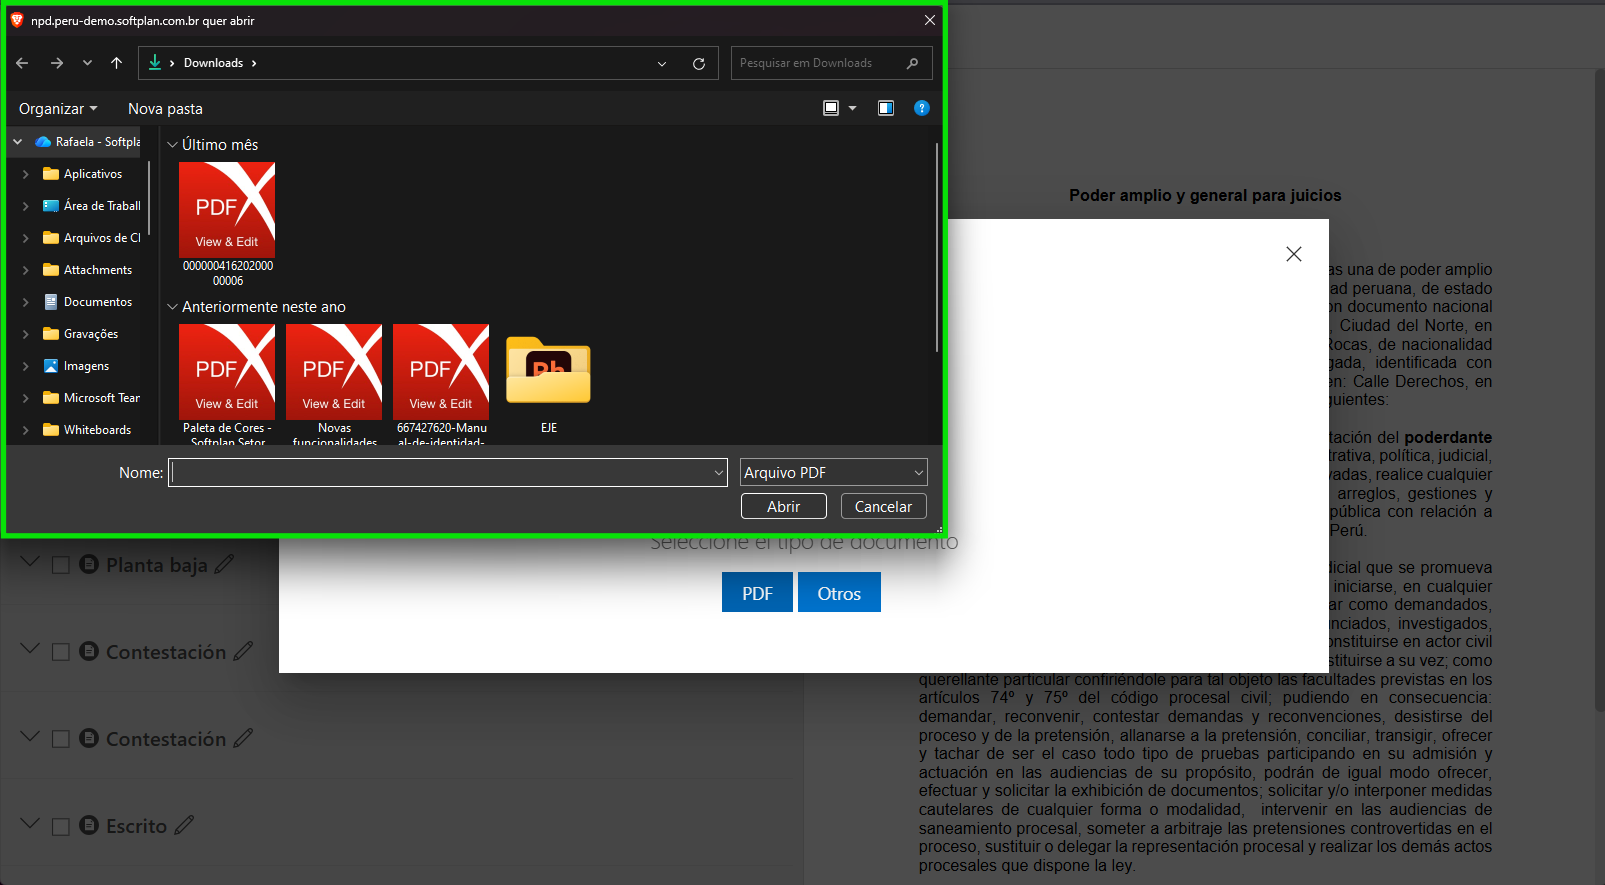Click the Escrito document icon

click(x=89, y=826)
